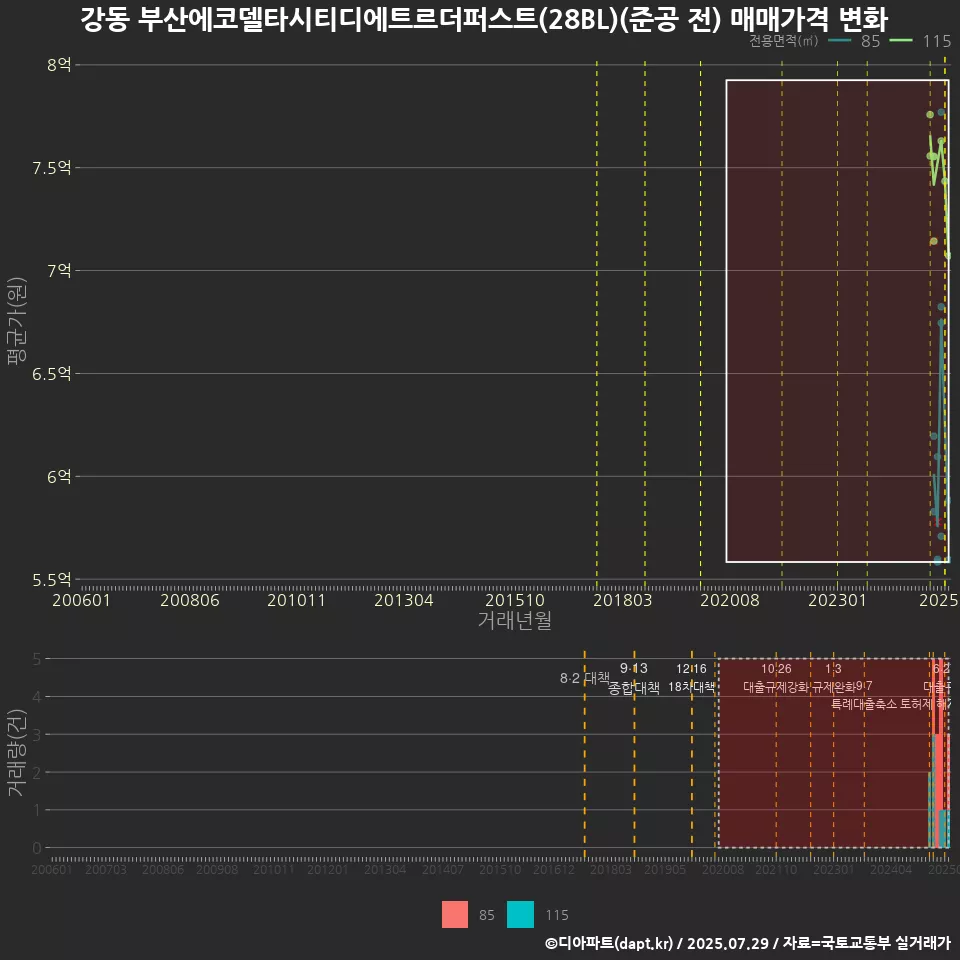Screen dimensions: 960x960
Task: Click '202404' on the volume chart axis
Action: 891,869
